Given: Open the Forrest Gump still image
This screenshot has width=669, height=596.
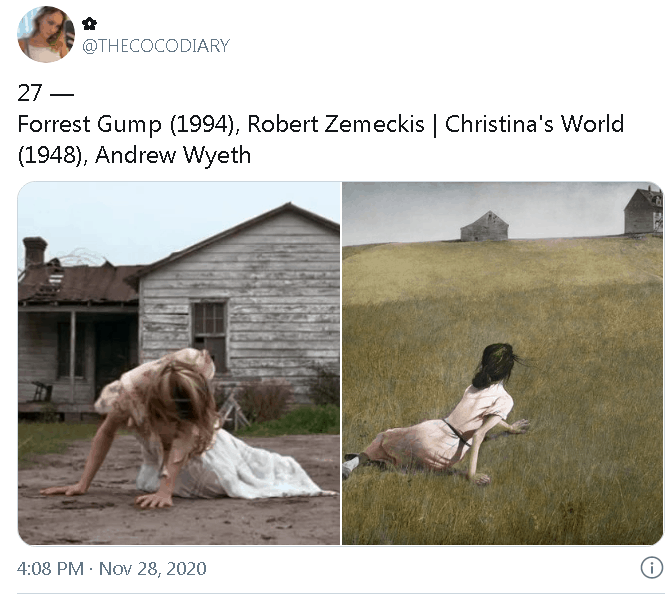Looking at the screenshot, I should click(x=179, y=363).
